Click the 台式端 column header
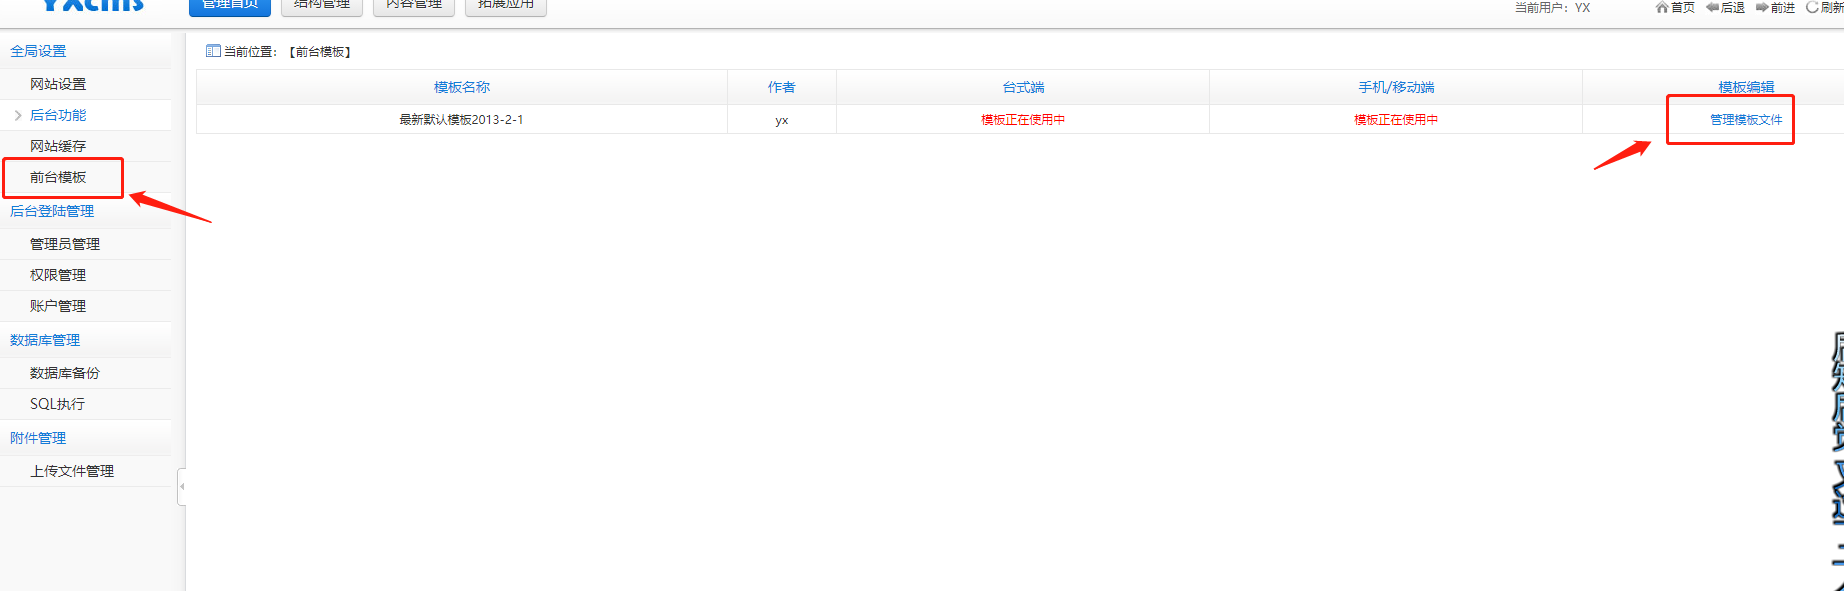Viewport: 1844px width, 591px height. 1023,87
